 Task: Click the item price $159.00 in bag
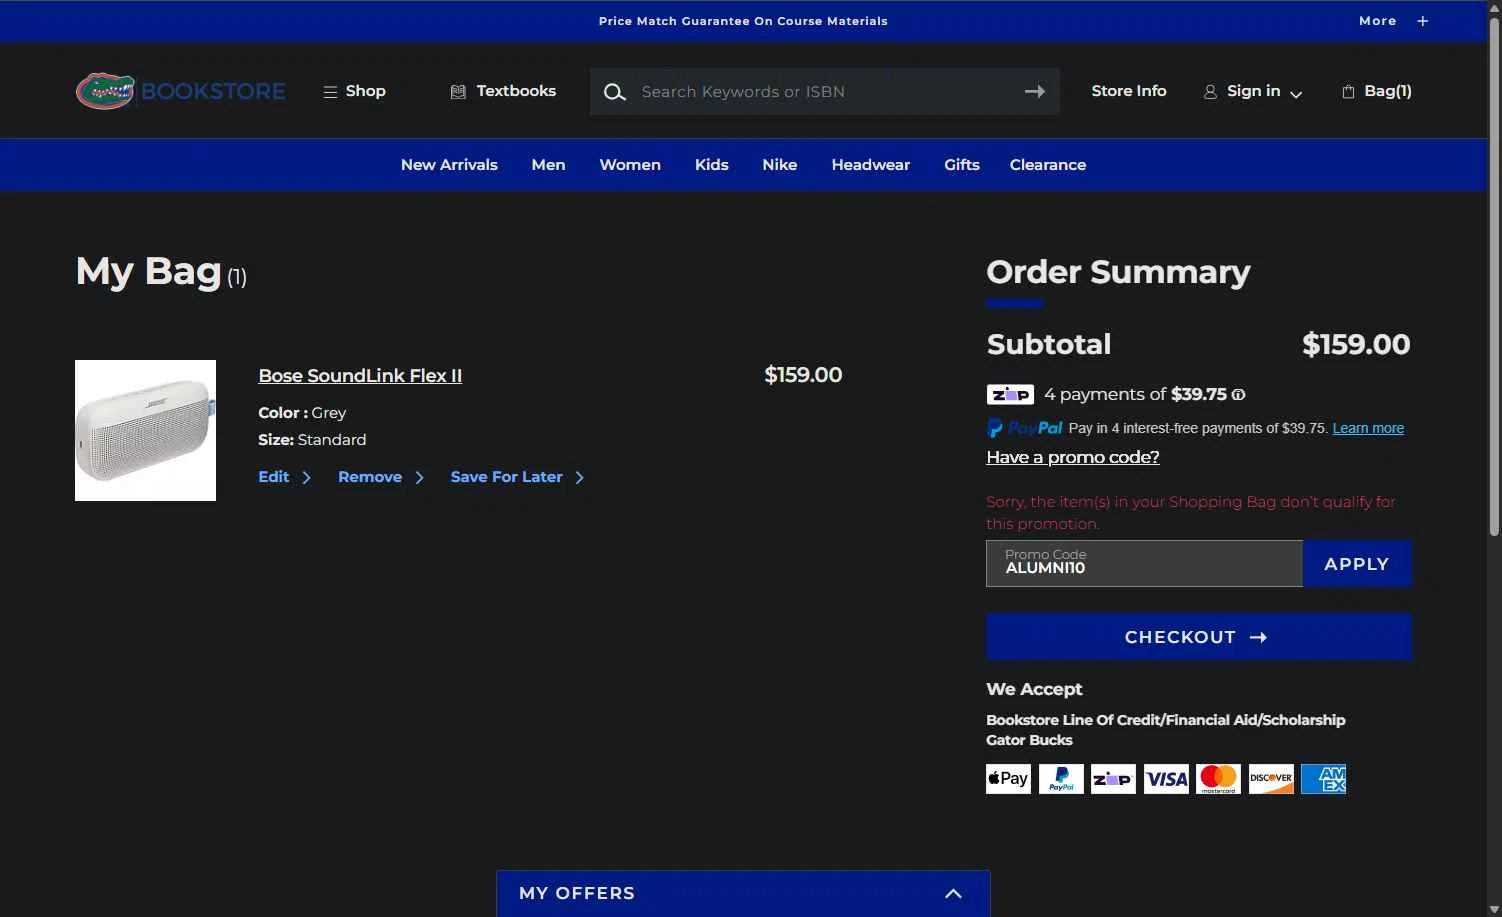pos(803,375)
